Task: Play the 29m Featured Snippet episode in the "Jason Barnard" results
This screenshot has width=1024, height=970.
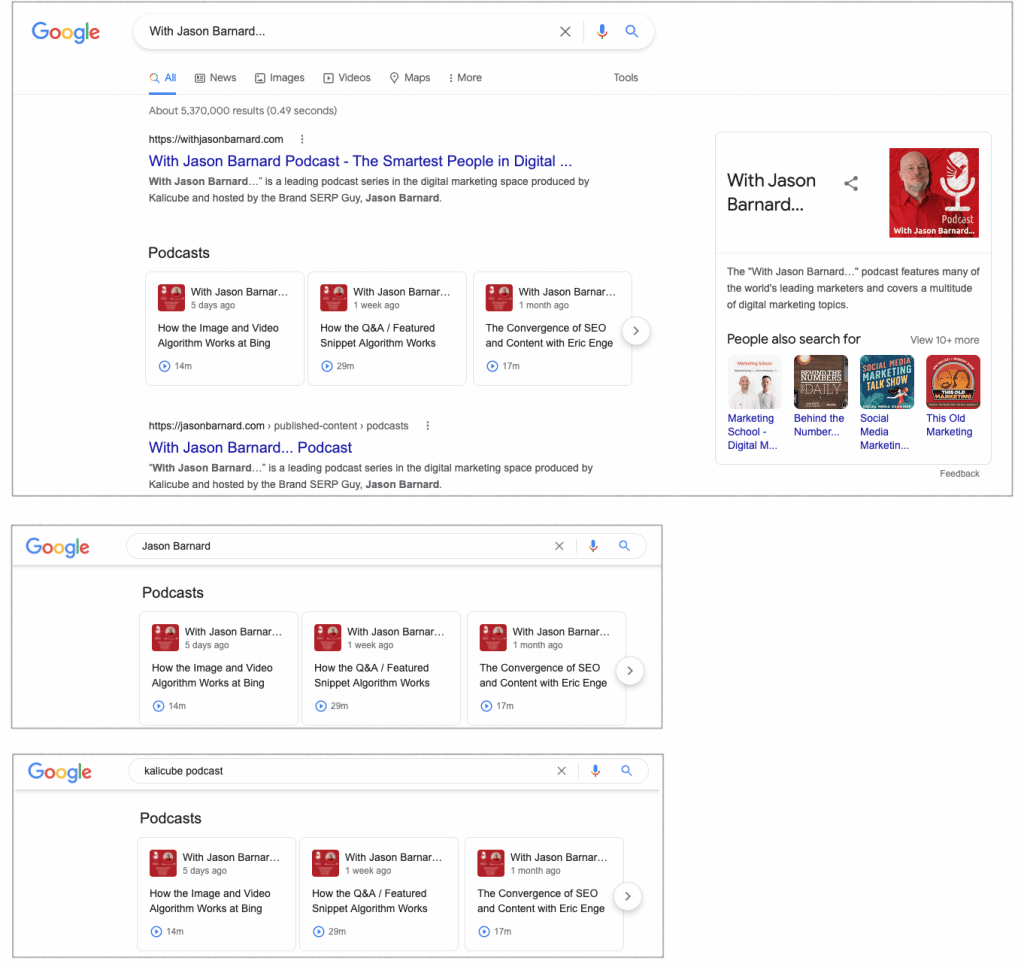Action: point(321,706)
